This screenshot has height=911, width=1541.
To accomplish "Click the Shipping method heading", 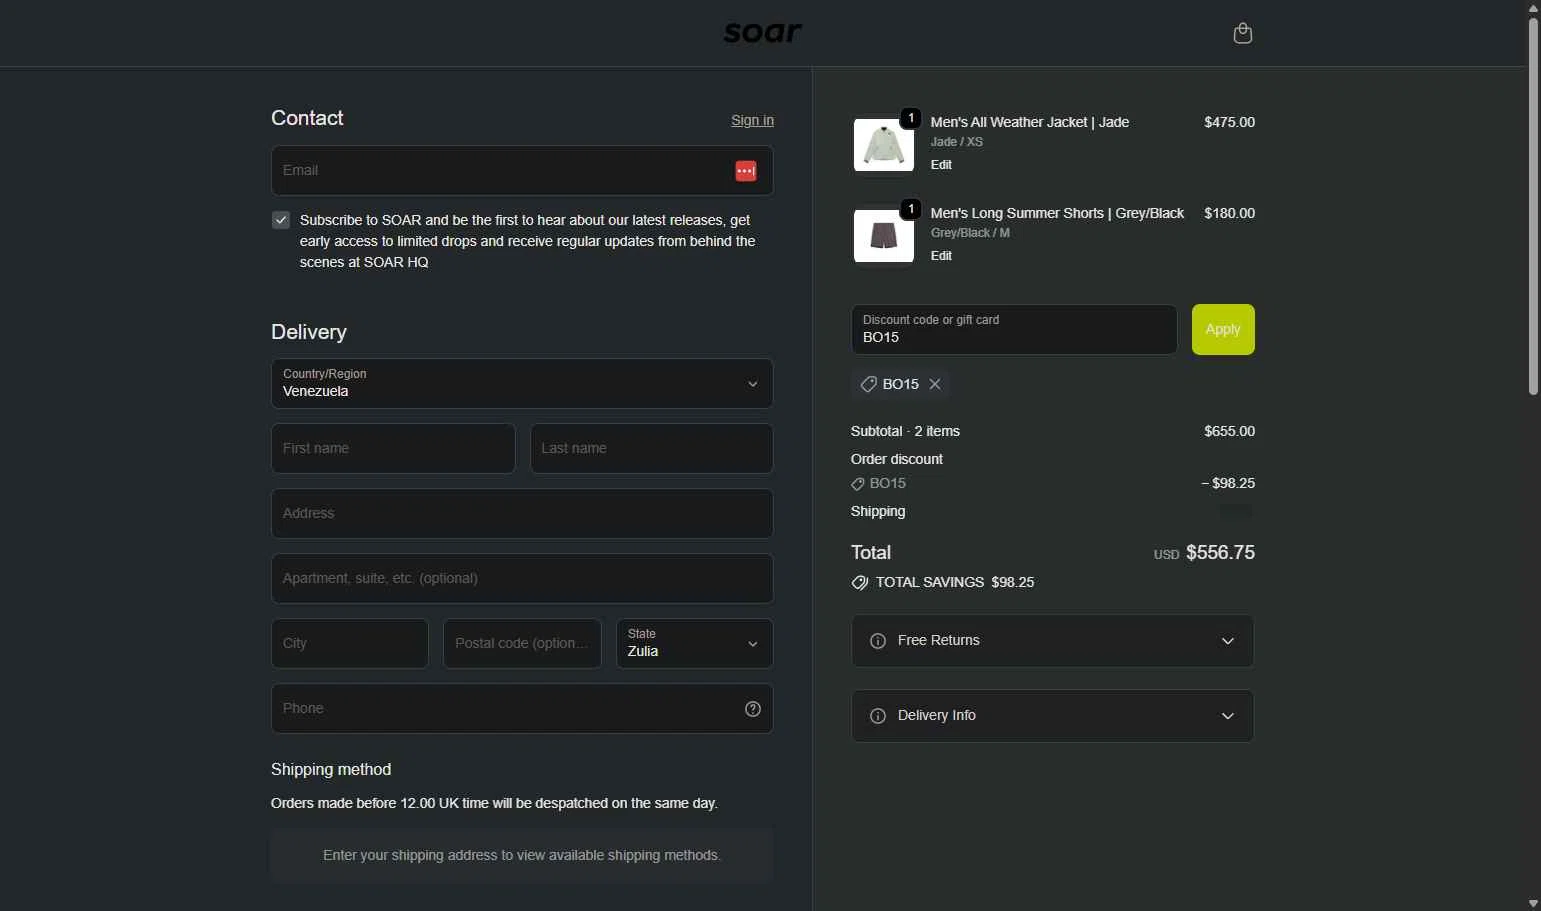I will (x=331, y=769).
